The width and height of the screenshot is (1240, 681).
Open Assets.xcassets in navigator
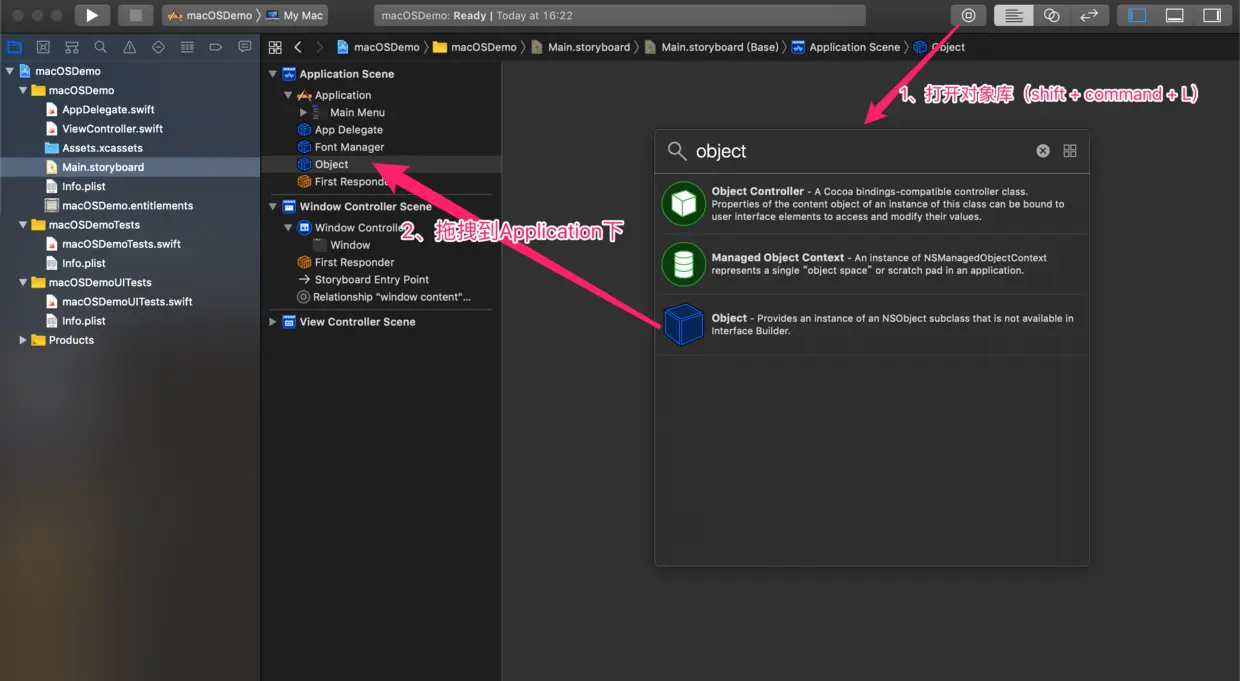pos(102,148)
